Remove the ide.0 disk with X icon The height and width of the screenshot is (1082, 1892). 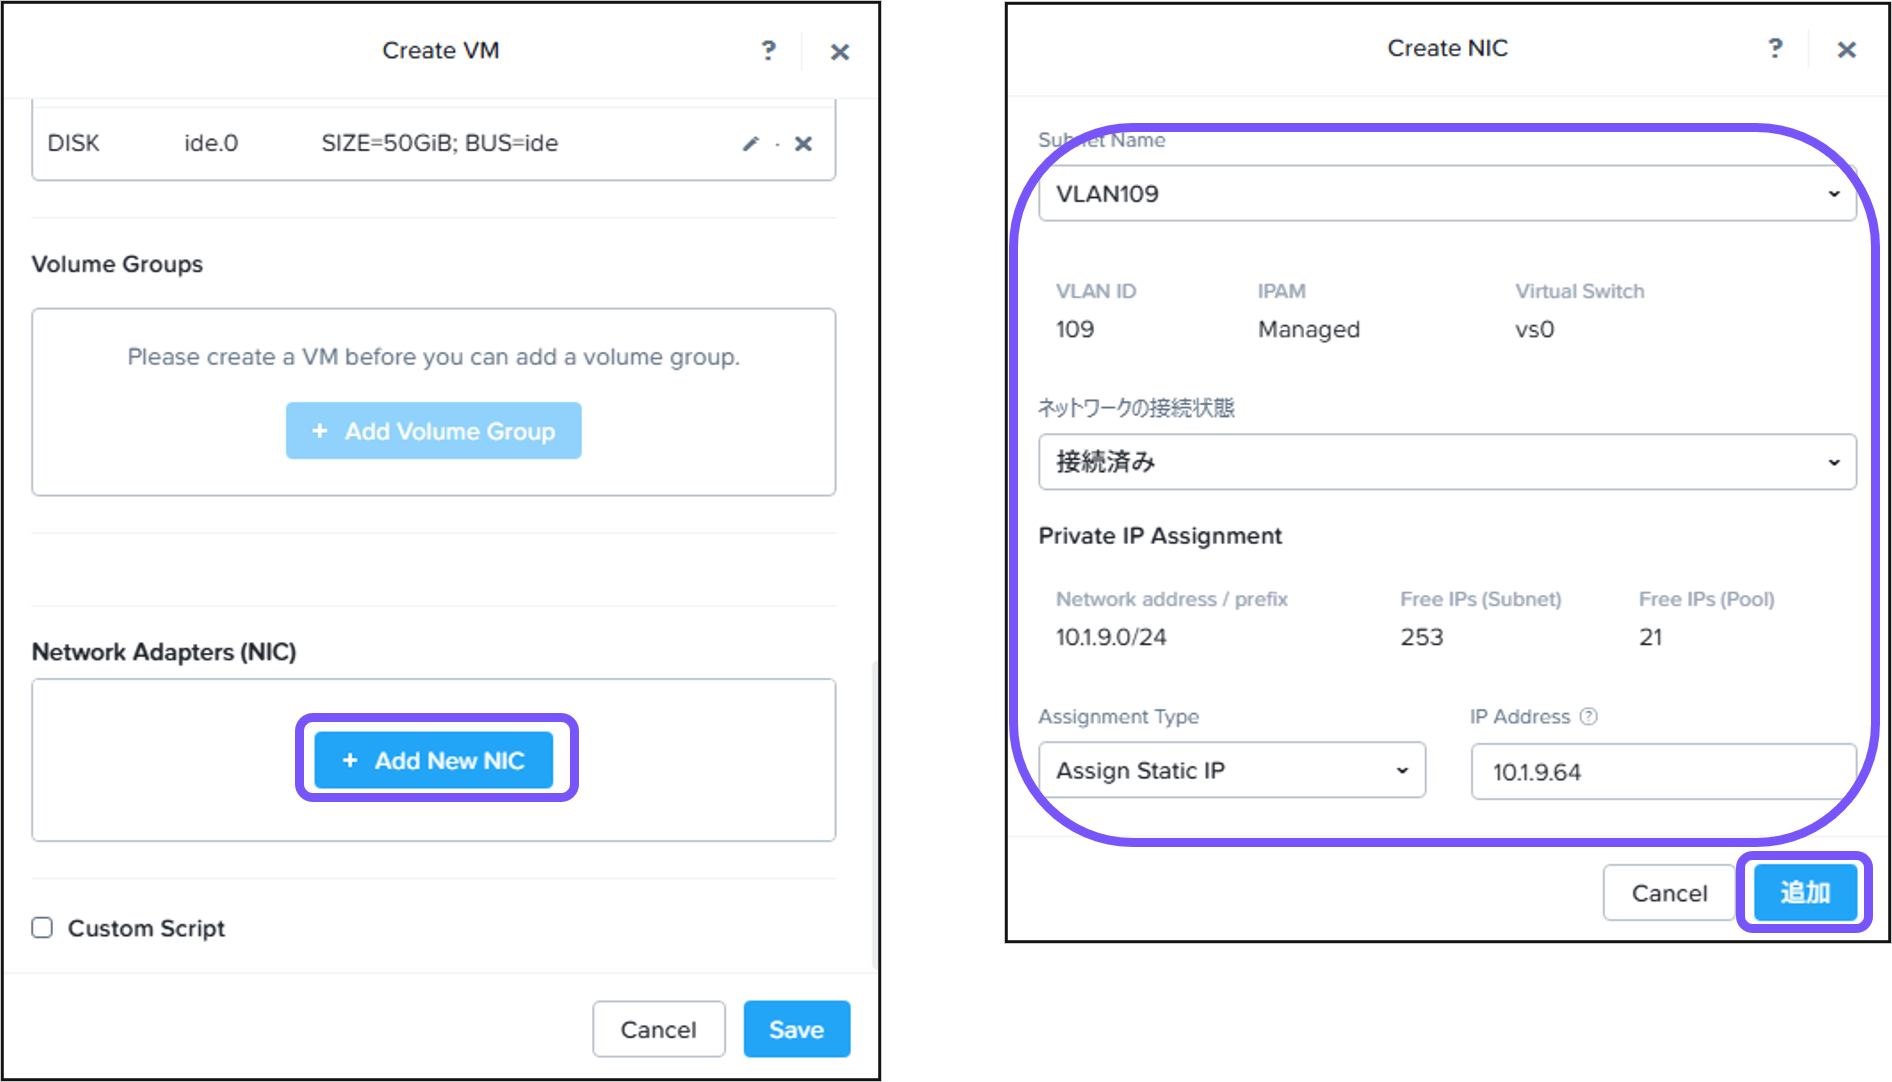(x=803, y=144)
